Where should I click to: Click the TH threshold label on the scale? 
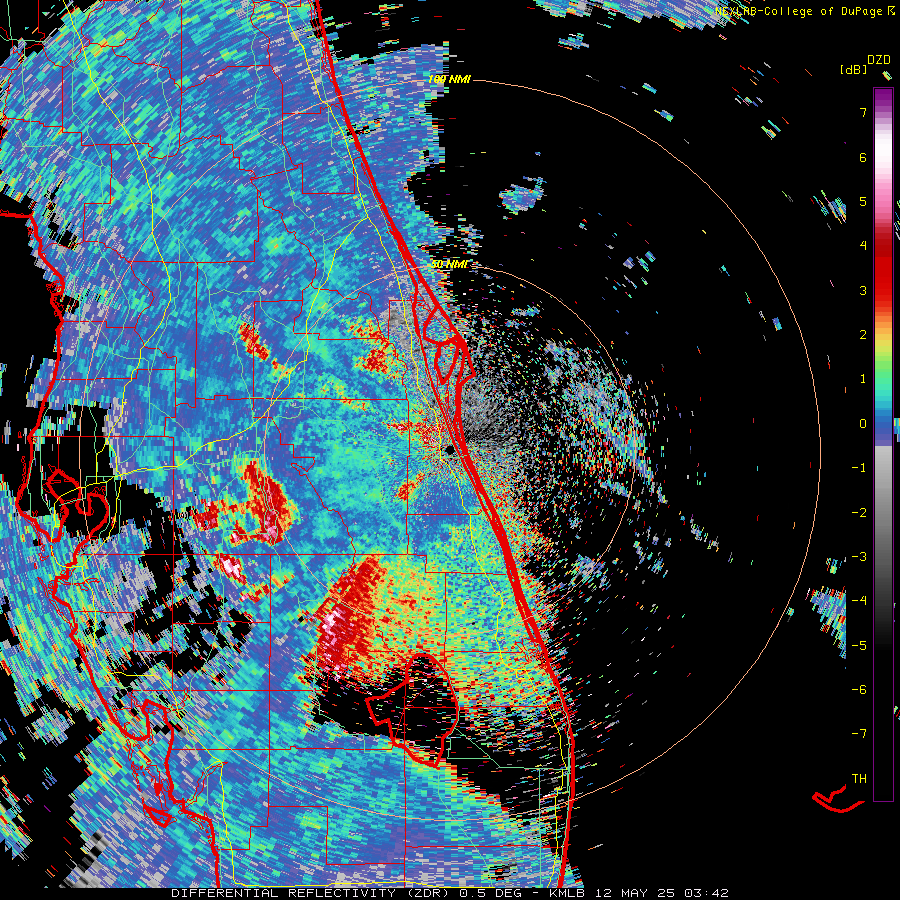[859, 778]
